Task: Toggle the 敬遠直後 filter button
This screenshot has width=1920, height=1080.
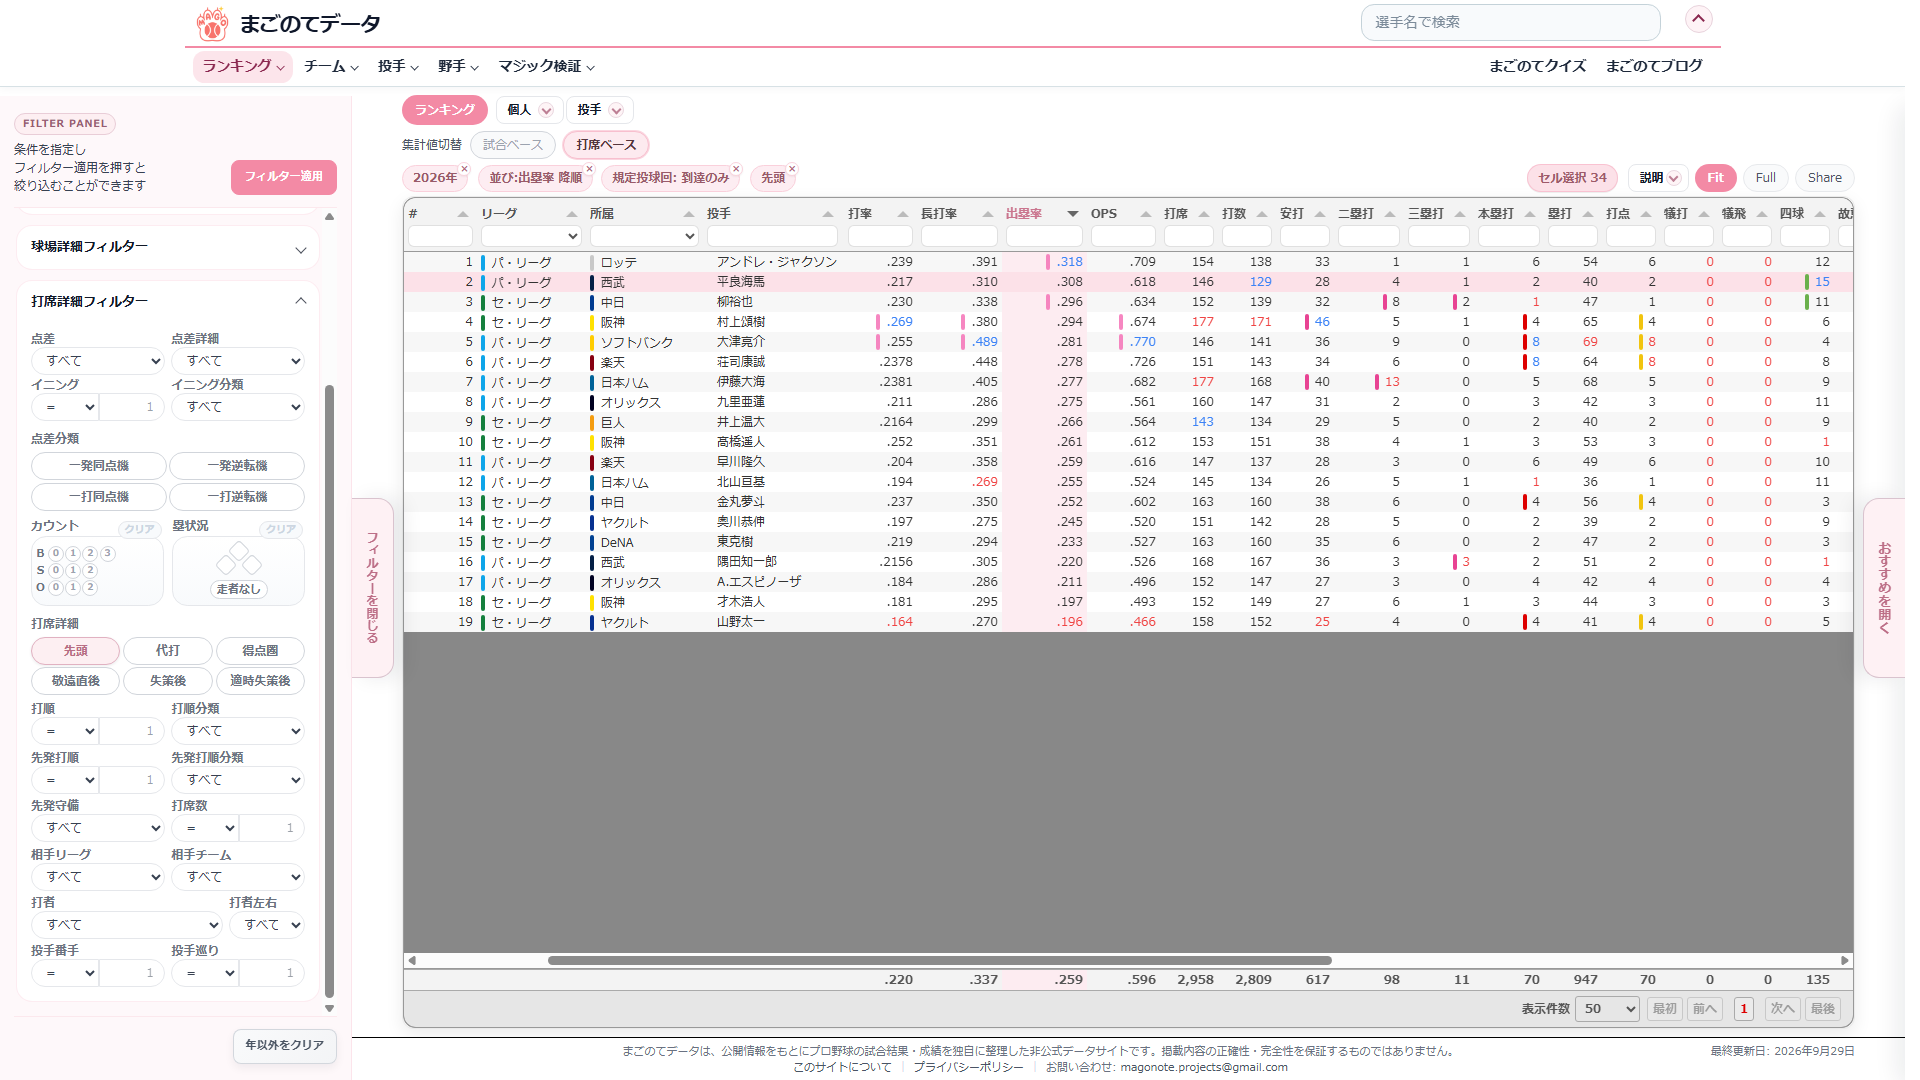Action: [x=76, y=681]
